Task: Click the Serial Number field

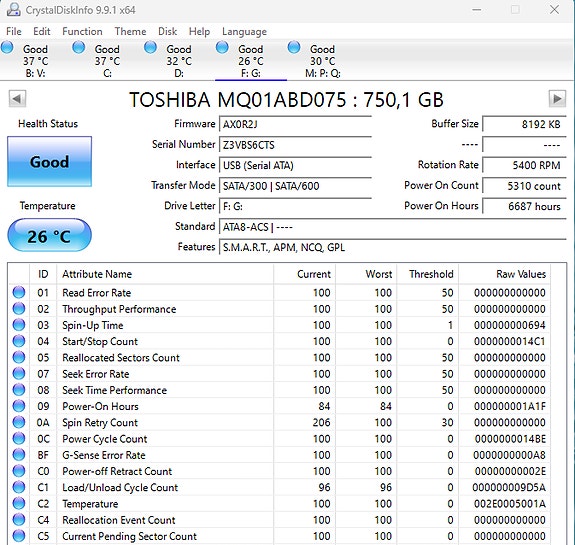Action: [x=296, y=145]
